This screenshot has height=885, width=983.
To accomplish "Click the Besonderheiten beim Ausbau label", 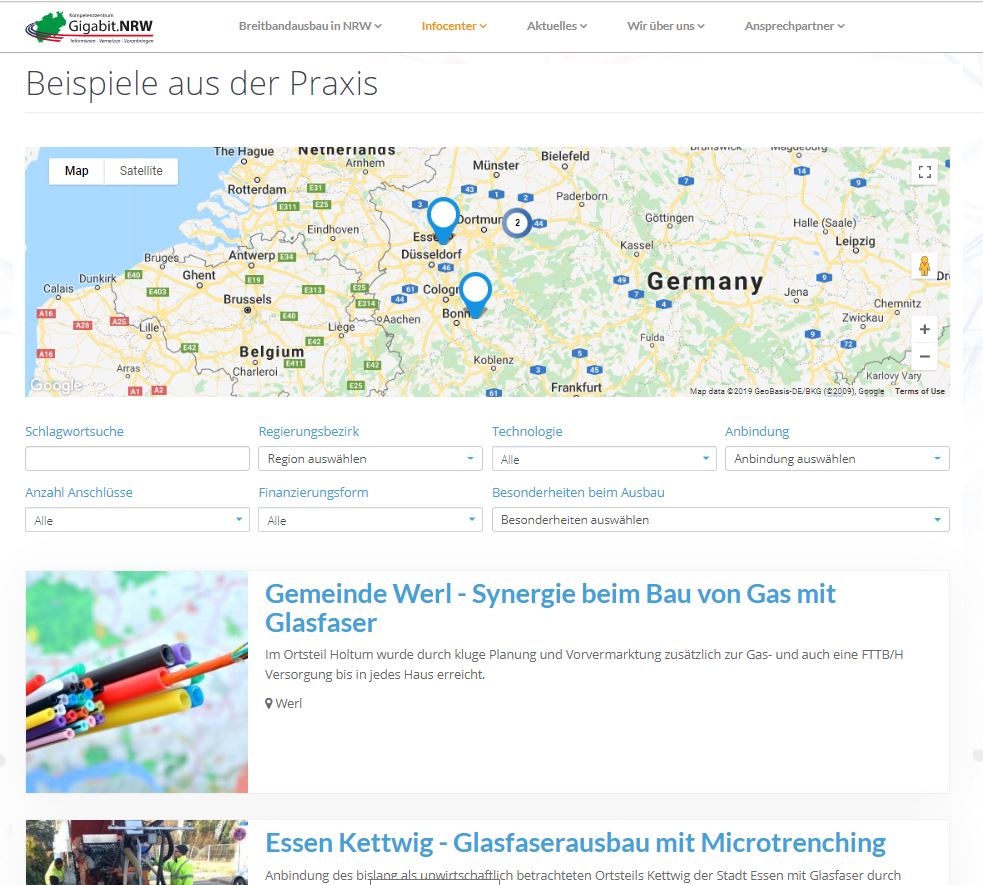I will (x=578, y=492).
